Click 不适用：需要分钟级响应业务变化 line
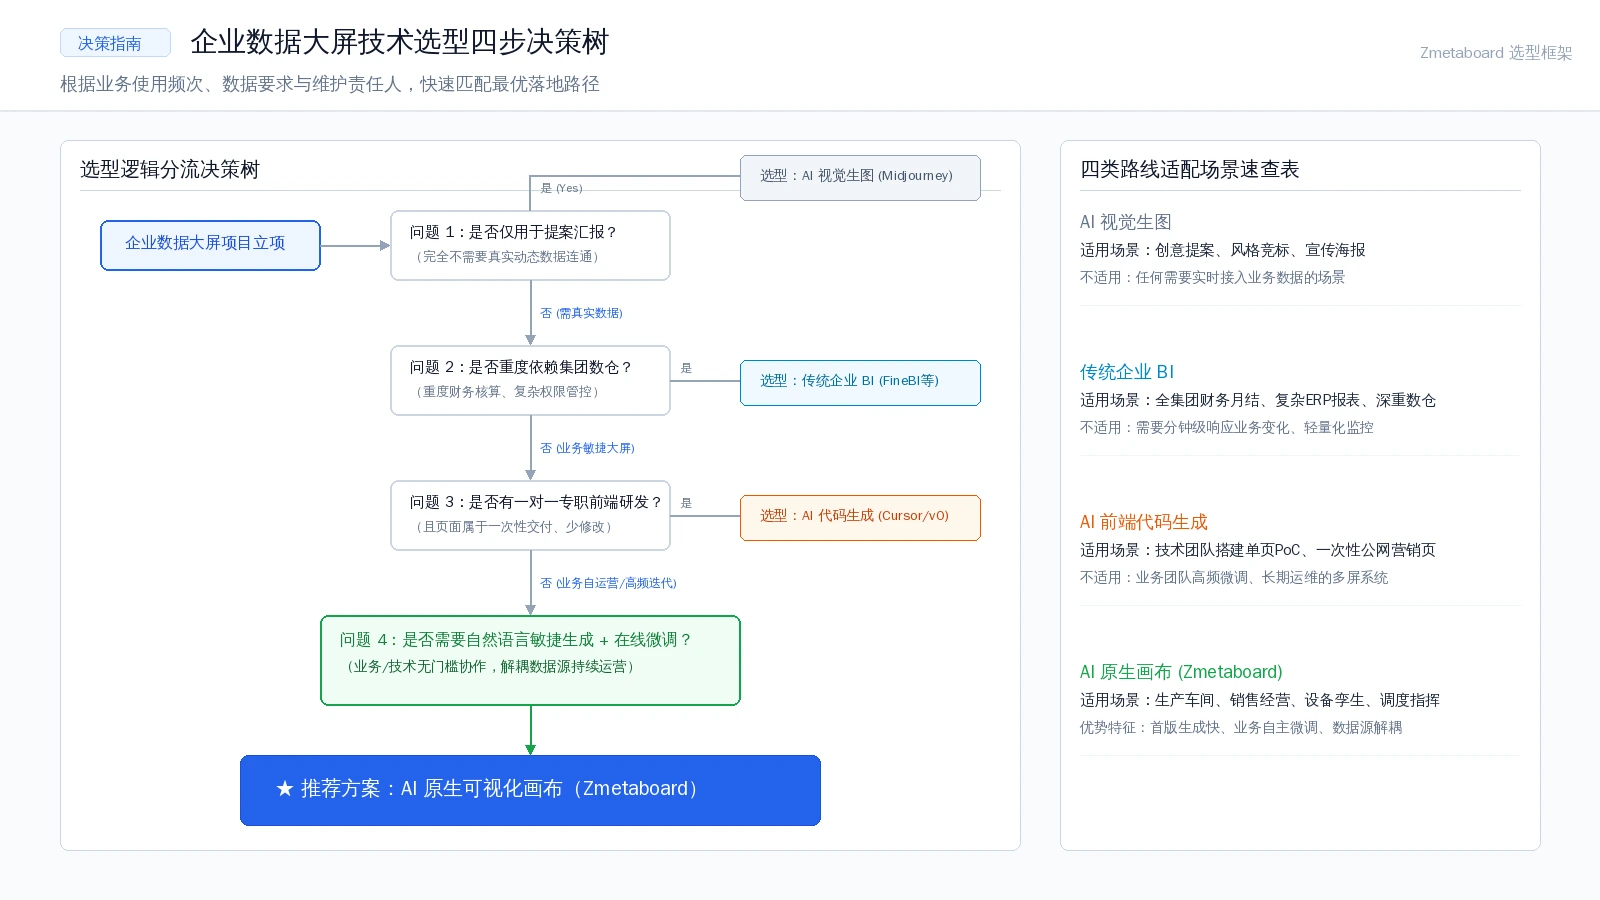 pyautogui.click(x=1226, y=427)
